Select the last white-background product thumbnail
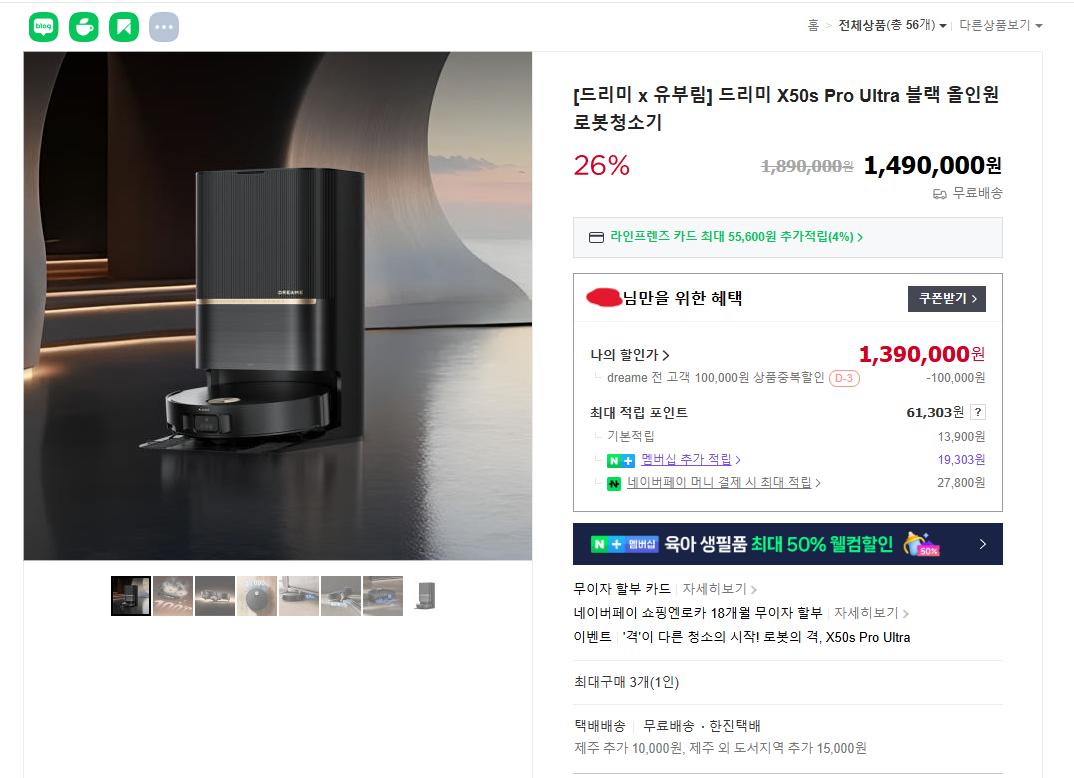The width and height of the screenshot is (1074, 778). 425,596
